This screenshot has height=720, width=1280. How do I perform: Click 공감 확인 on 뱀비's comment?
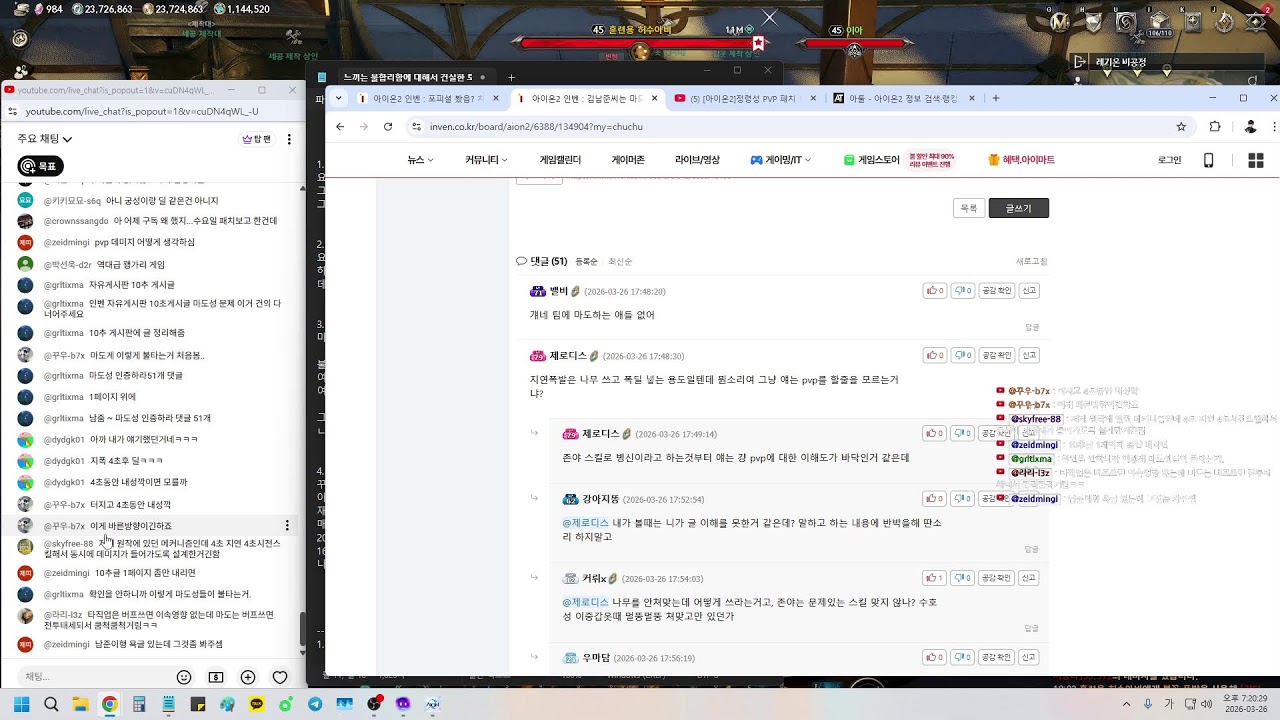(x=996, y=291)
